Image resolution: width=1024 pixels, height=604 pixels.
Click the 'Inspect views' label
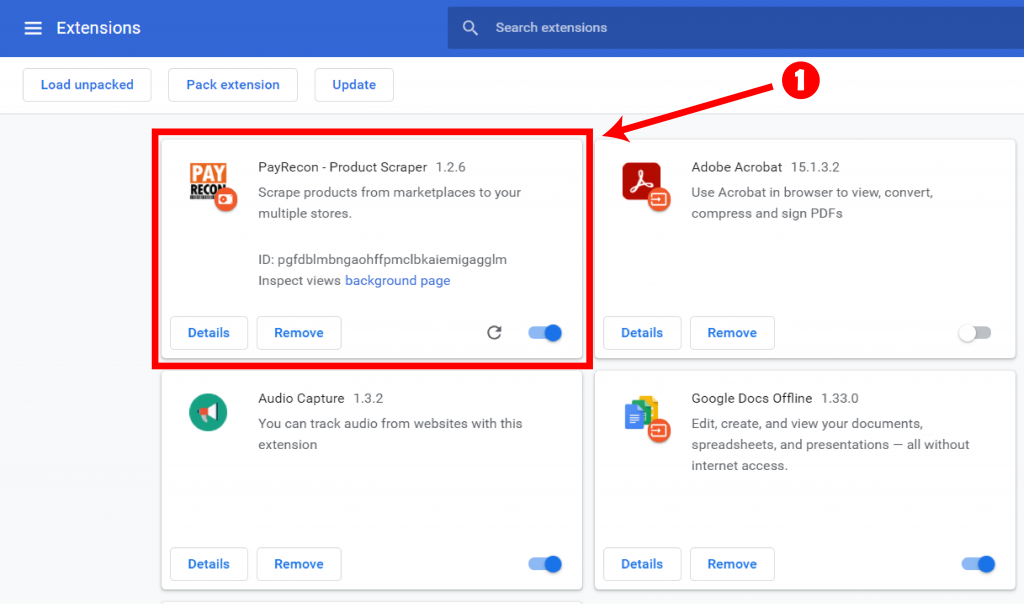click(x=299, y=281)
